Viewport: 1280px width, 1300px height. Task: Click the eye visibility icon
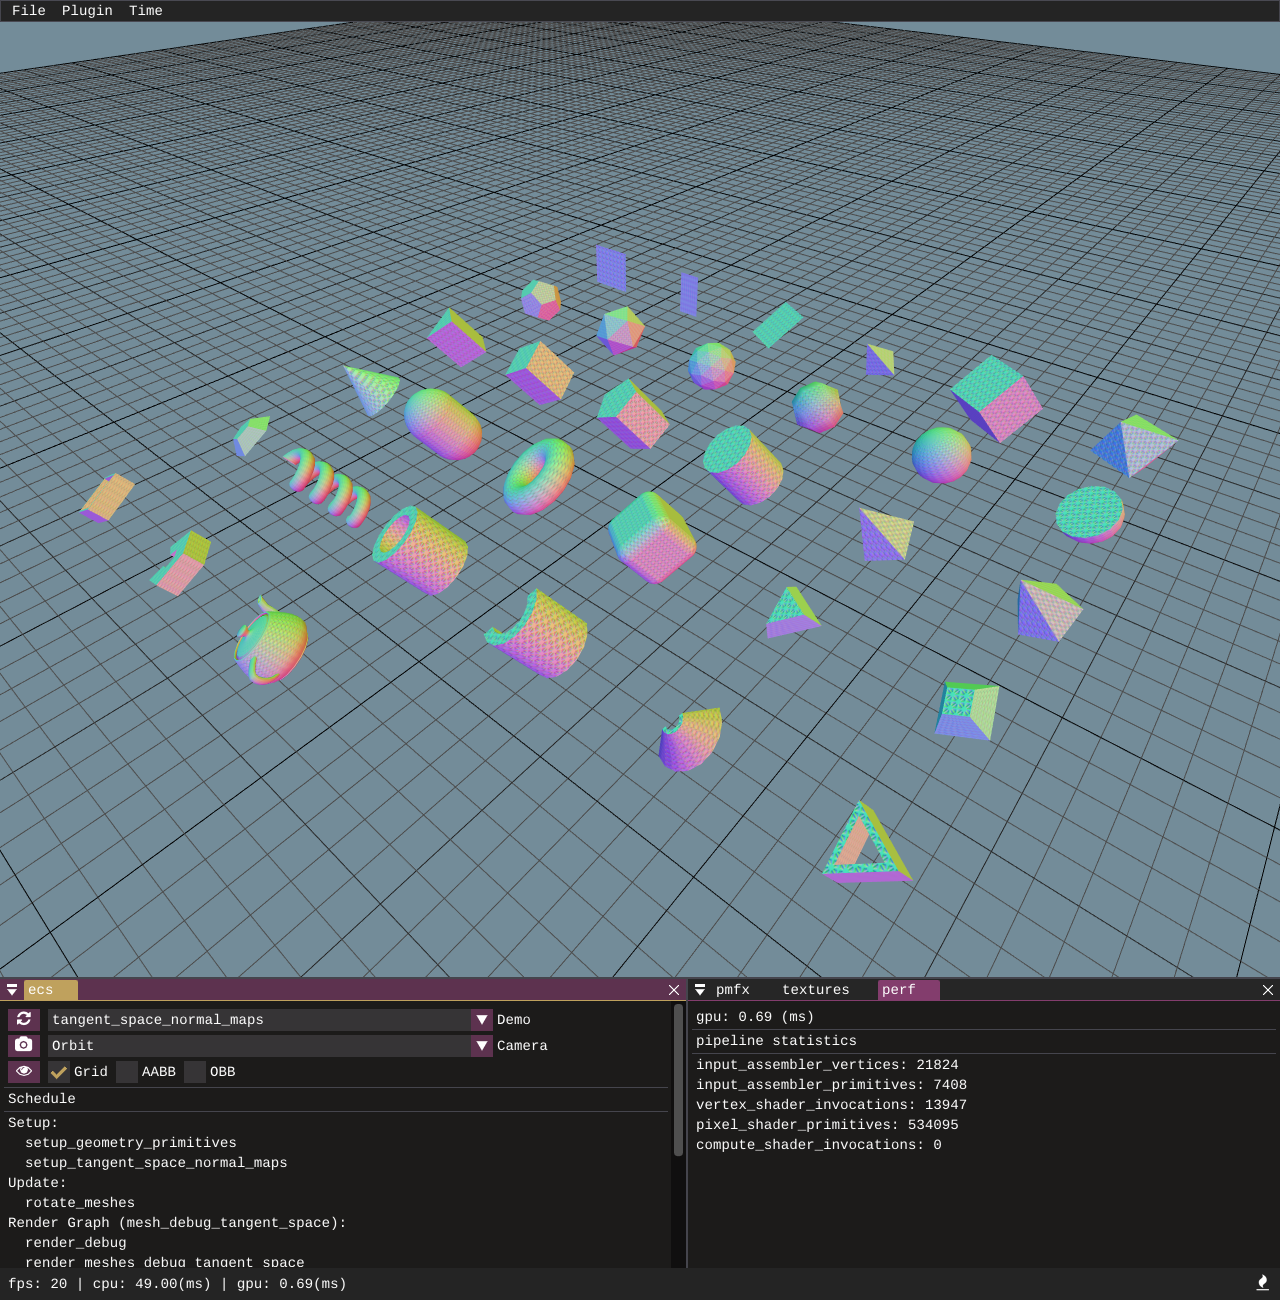[24, 1071]
